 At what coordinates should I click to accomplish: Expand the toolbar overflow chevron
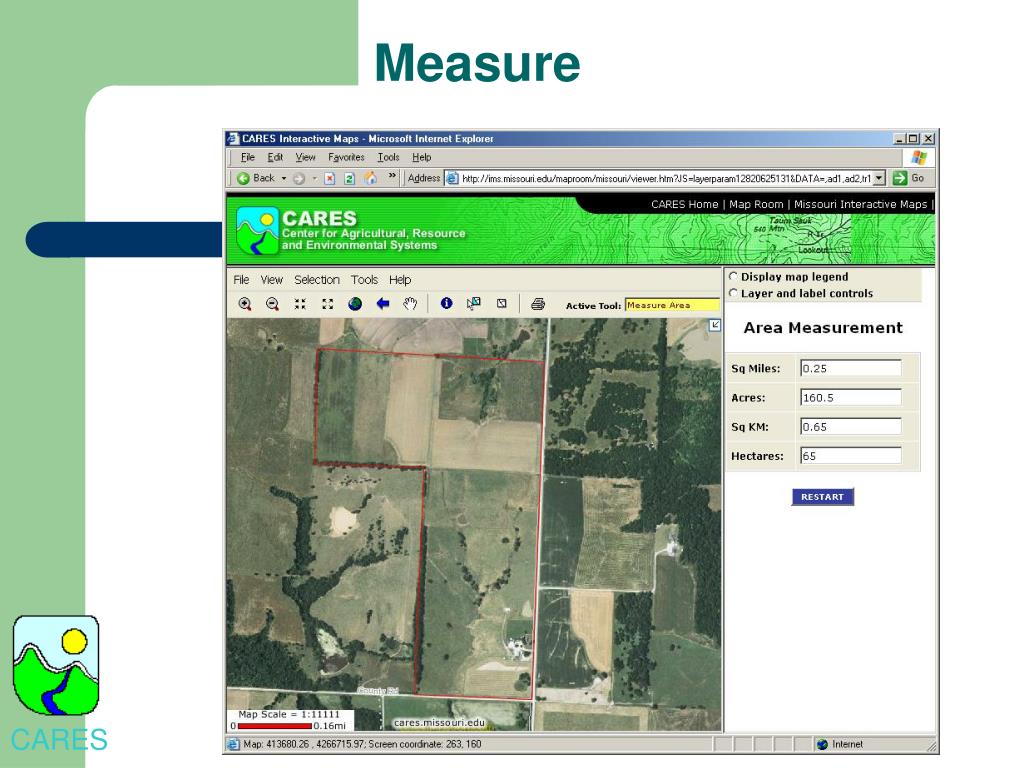[x=392, y=176]
